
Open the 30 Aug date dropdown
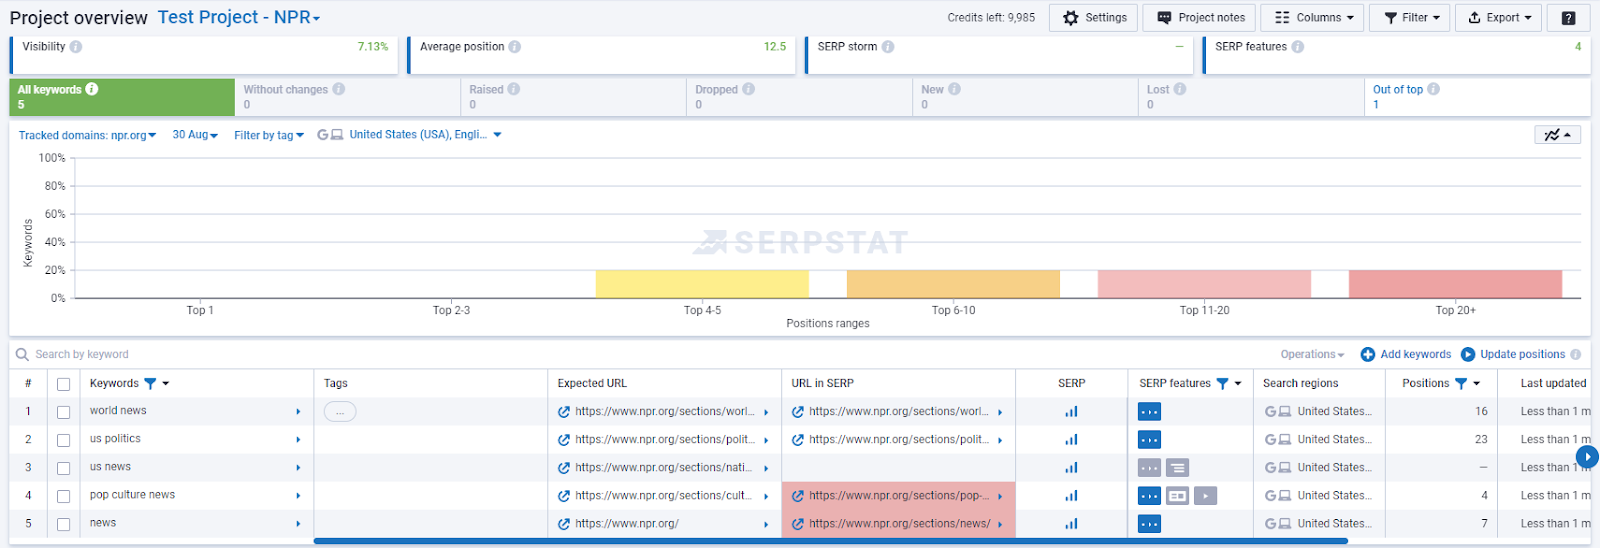pos(195,135)
